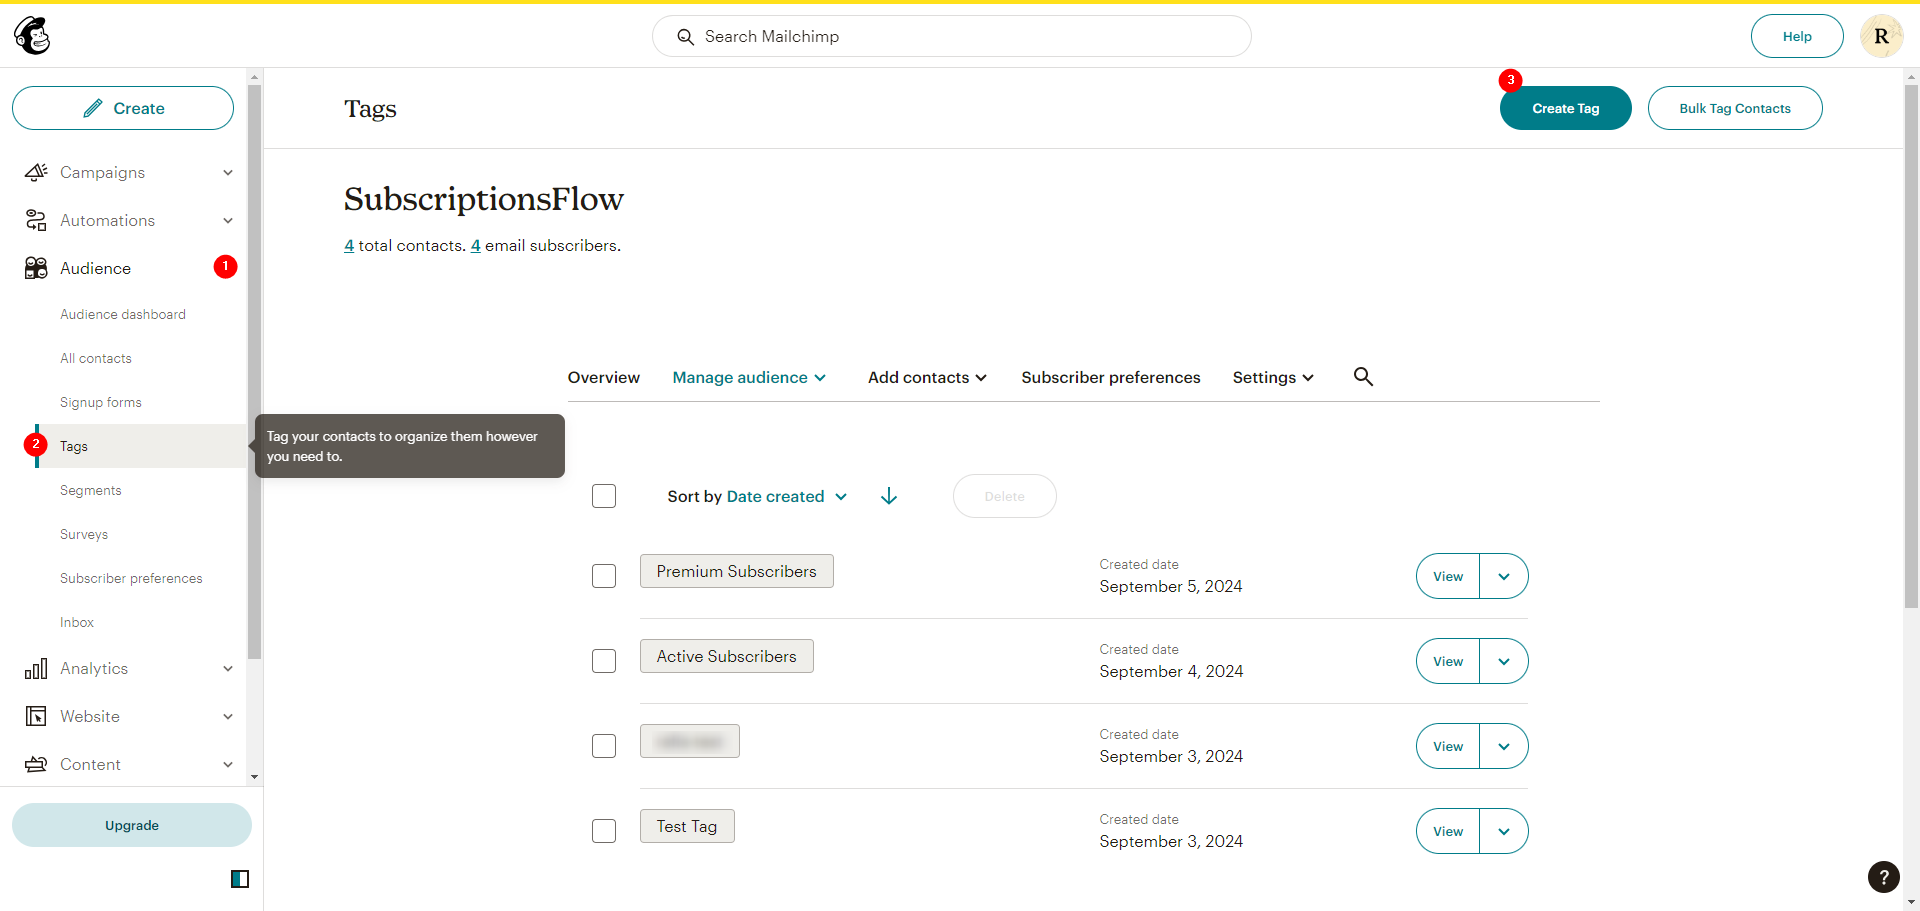Click the Bulk Tag Contacts button
The image size is (1920, 911).
pyautogui.click(x=1735, y=108)
